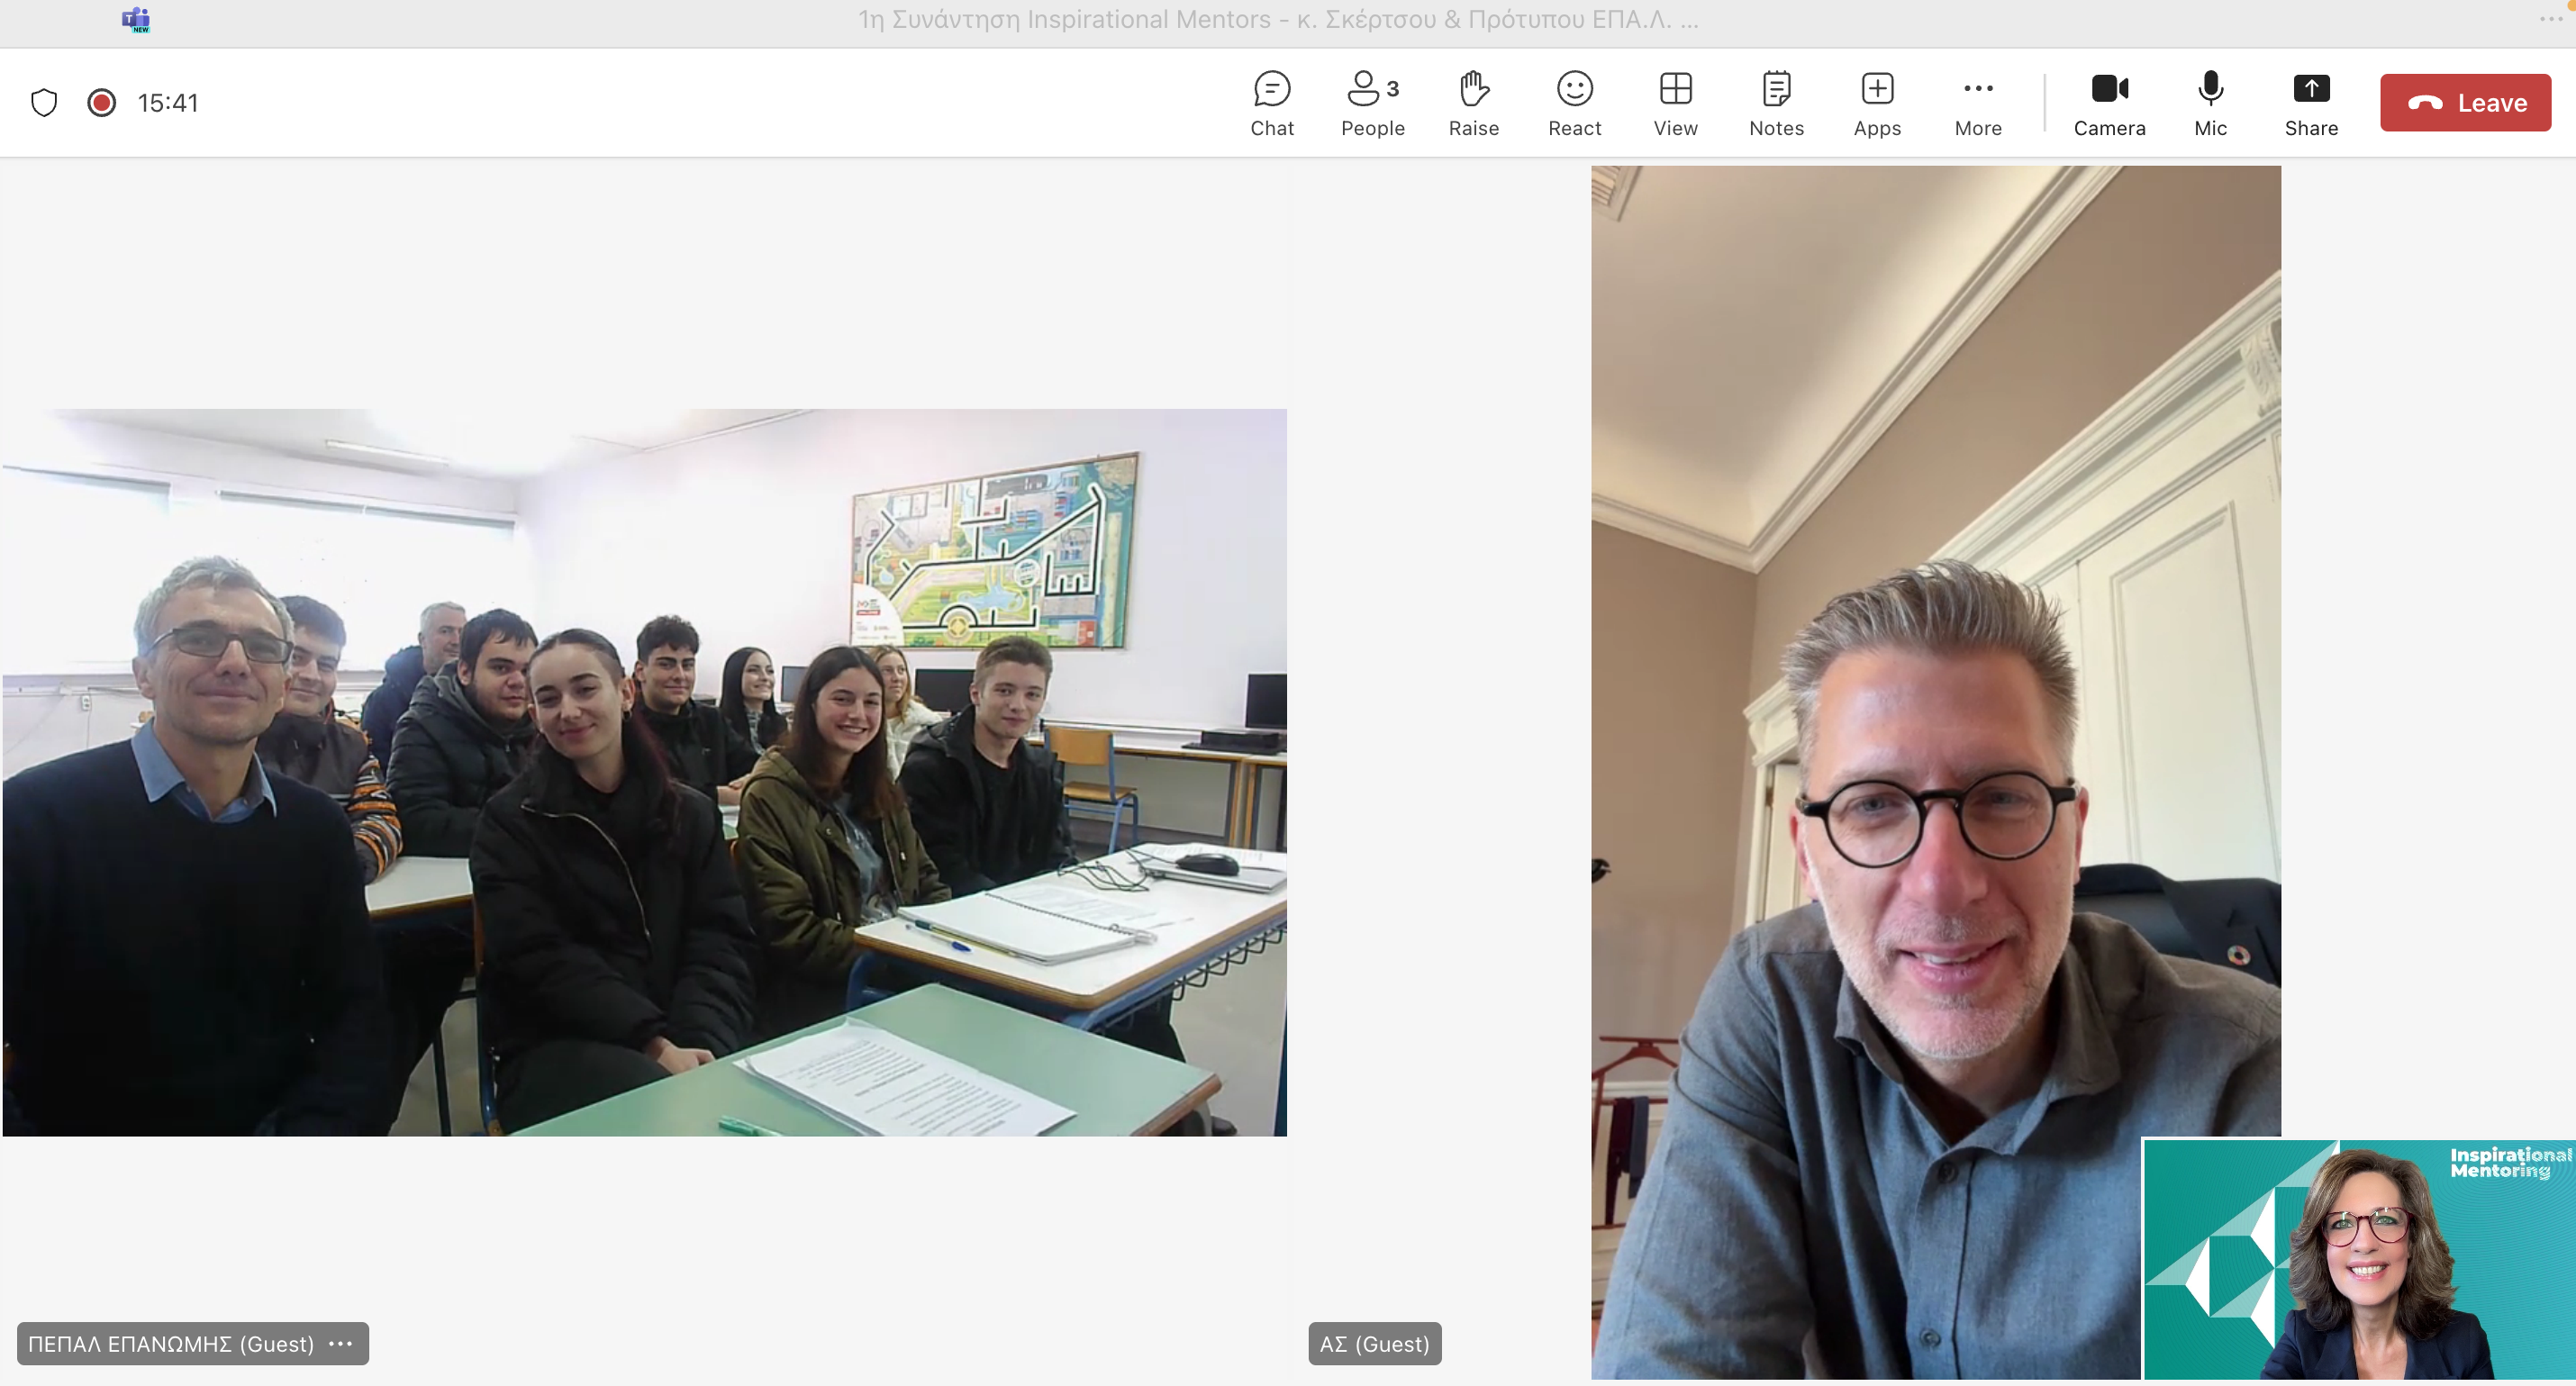The image size is (2576, 1386).
Task: Show the People participants list
Action: tap(1372, 102)
